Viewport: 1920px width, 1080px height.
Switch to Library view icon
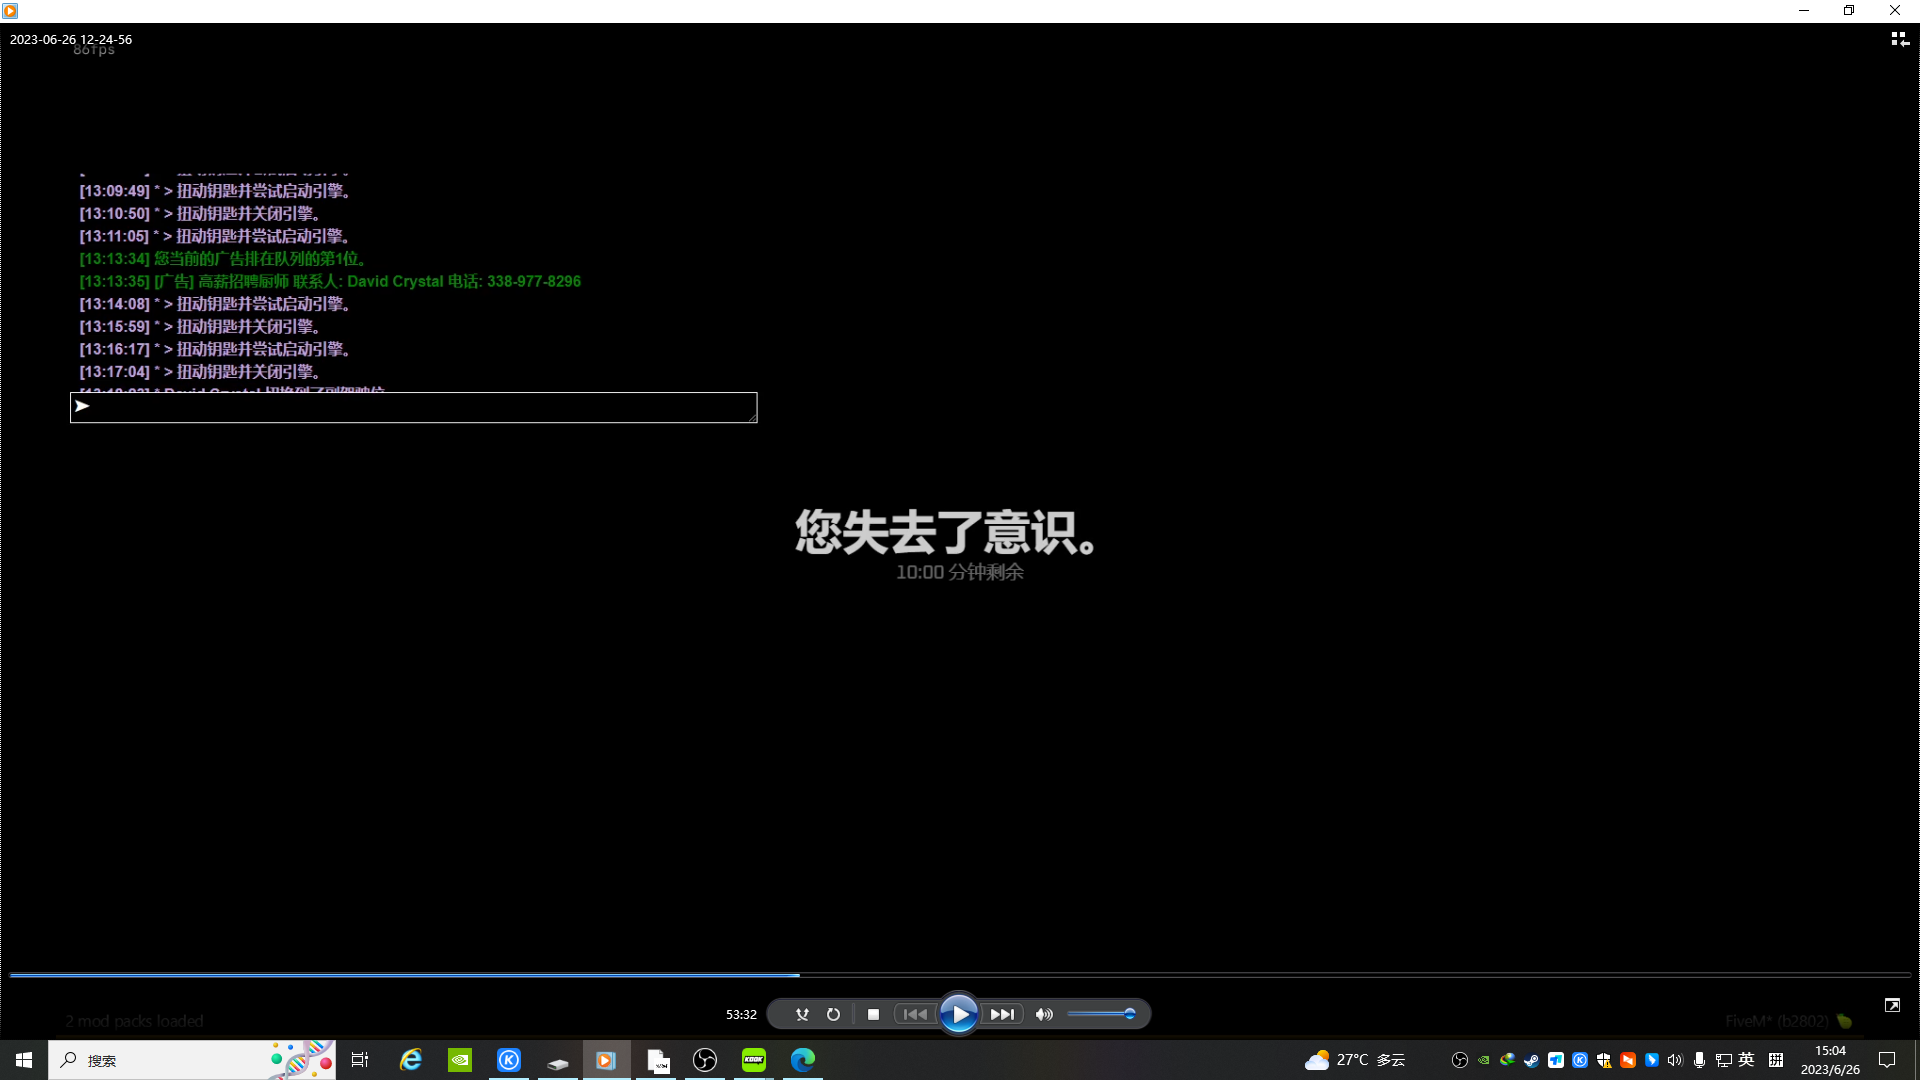tap(1899, 39)
